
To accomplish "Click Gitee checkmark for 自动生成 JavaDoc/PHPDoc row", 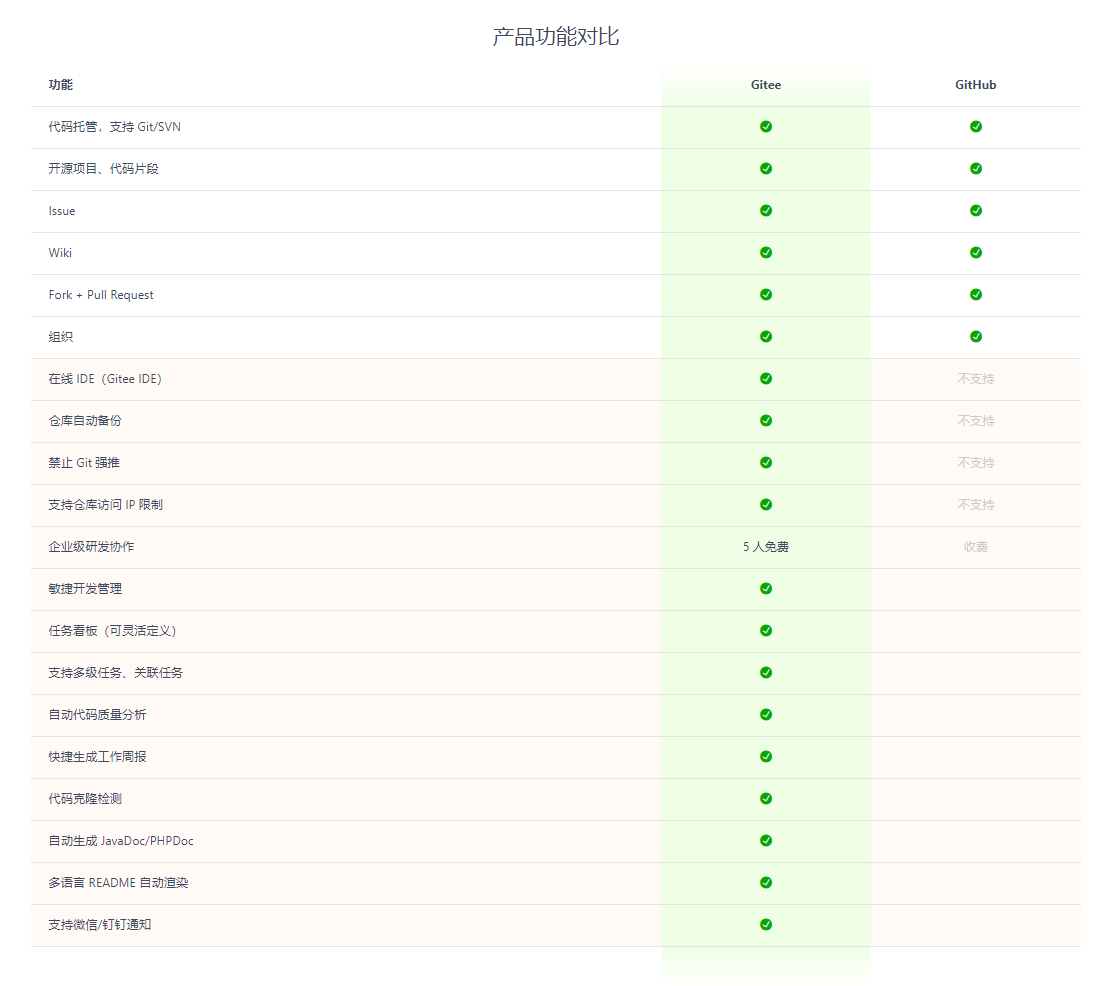I will [x=766, y=840].
